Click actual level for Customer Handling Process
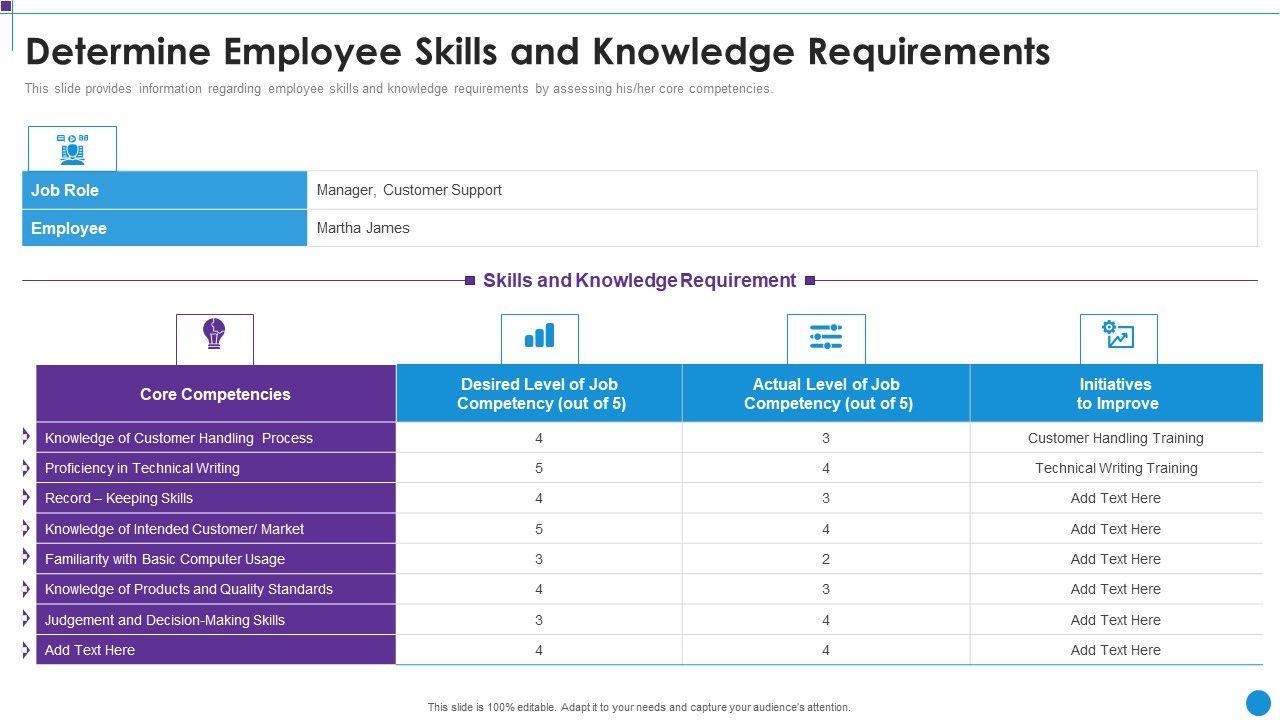Viewport: 1280px width, 720px height. click(826, 438)
